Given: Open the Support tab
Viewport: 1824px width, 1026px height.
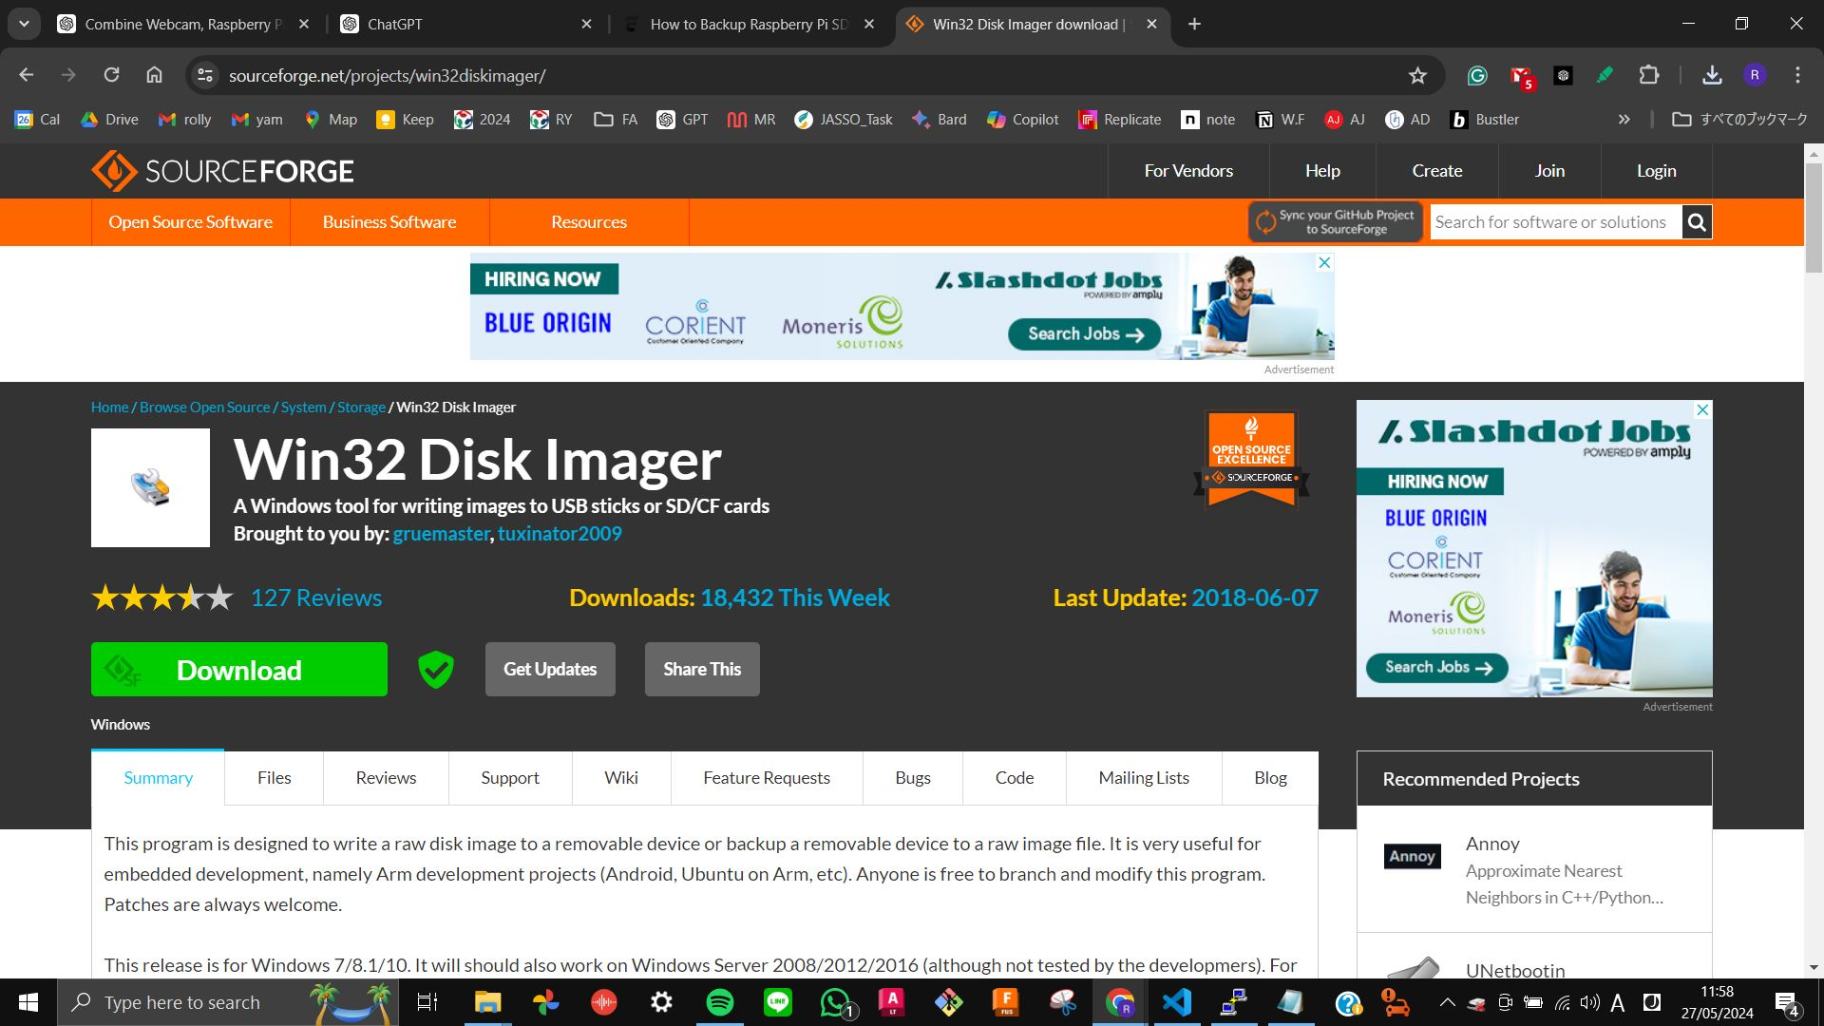Looking at the screenshot, I should [x=510, y=778].
